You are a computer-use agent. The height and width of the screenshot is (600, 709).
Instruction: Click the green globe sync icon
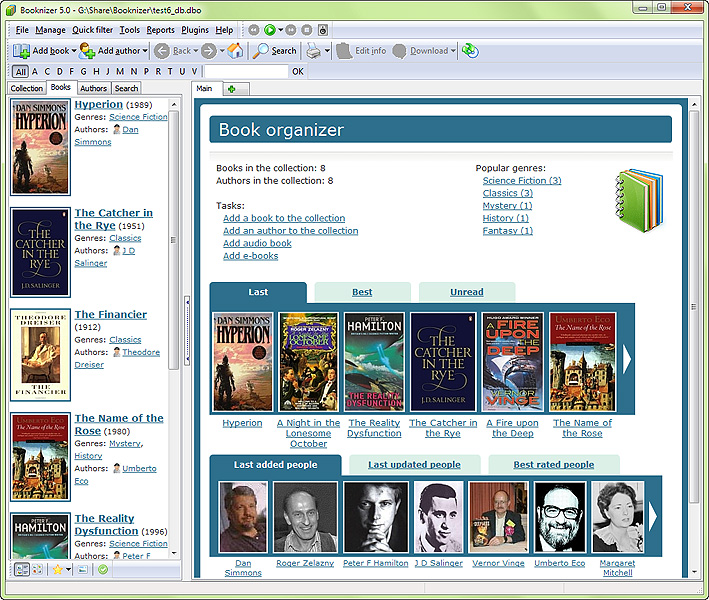click(x=470, y=51)
